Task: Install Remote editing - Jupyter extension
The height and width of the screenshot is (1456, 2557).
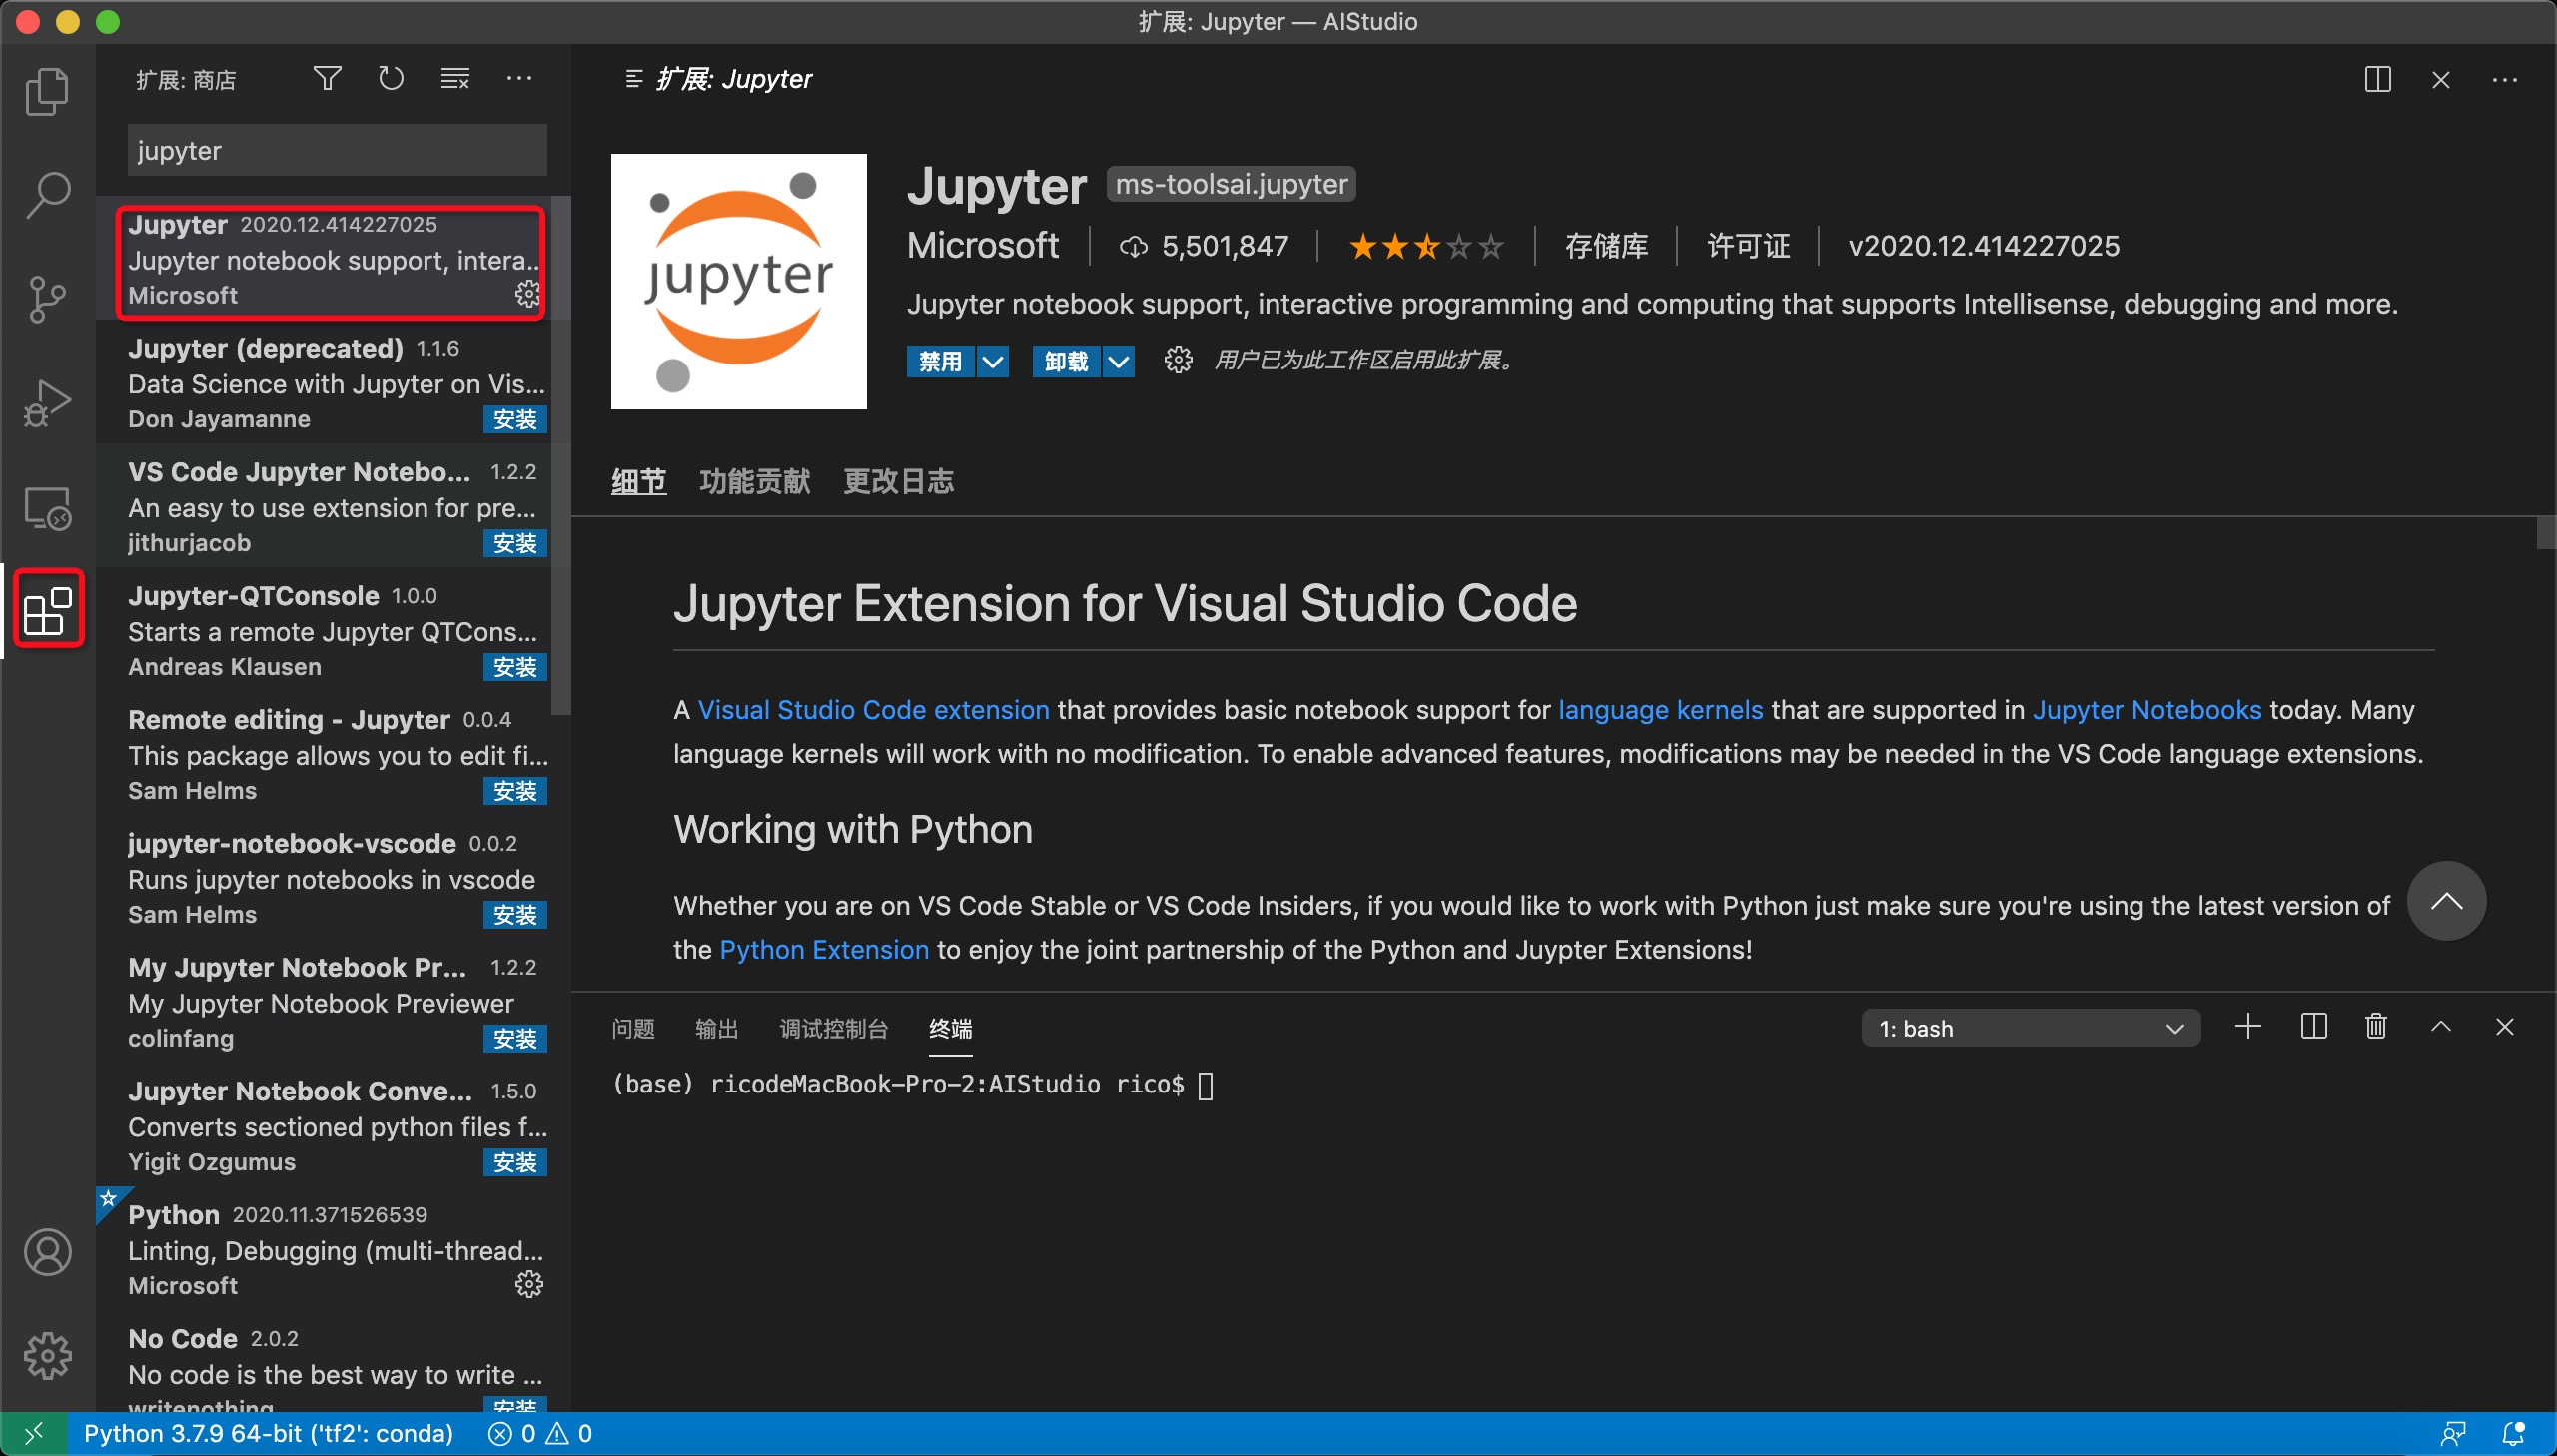Action: click(x=515, y=791)
